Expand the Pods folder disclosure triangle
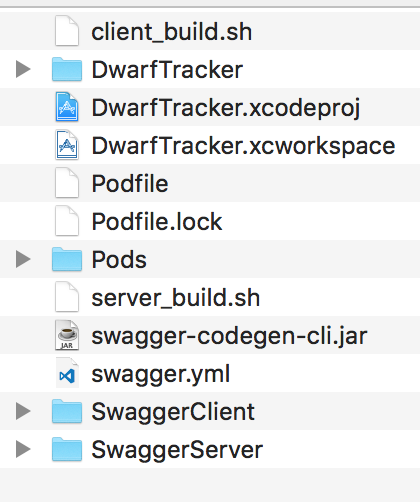The width and height of the screenshot is (420, 502). point(23,259)
